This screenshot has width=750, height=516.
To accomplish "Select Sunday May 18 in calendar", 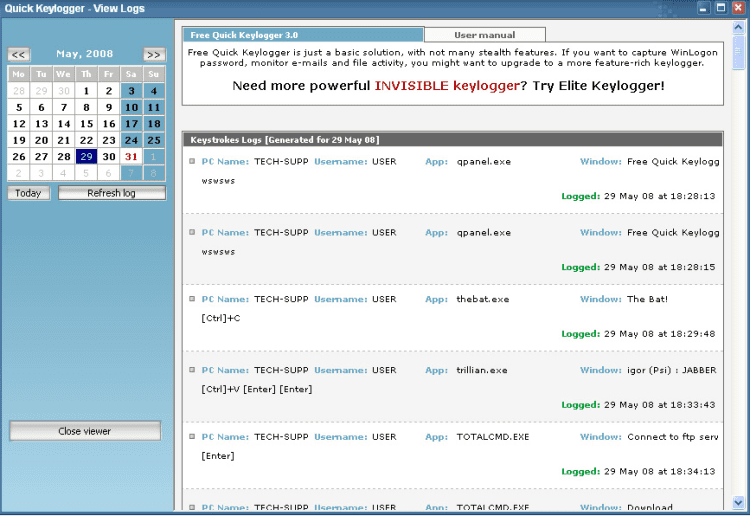I will (x=154, y=124).
